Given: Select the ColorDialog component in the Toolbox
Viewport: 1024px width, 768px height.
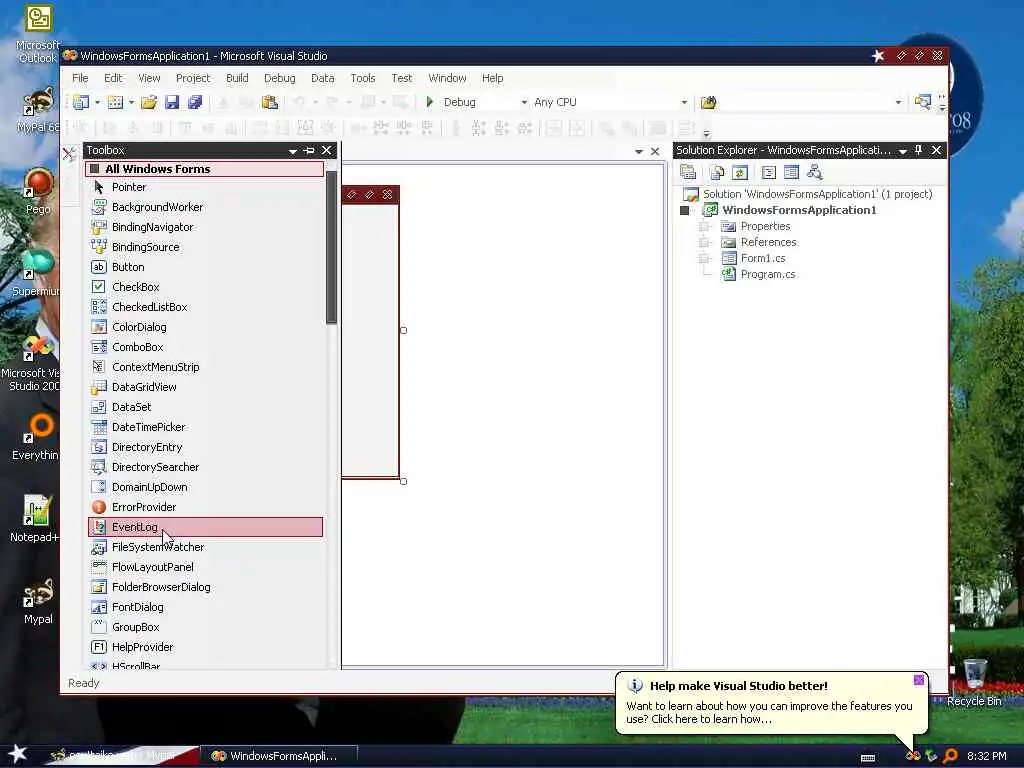Looking at the screenshot, I should (x=205, y=327).
